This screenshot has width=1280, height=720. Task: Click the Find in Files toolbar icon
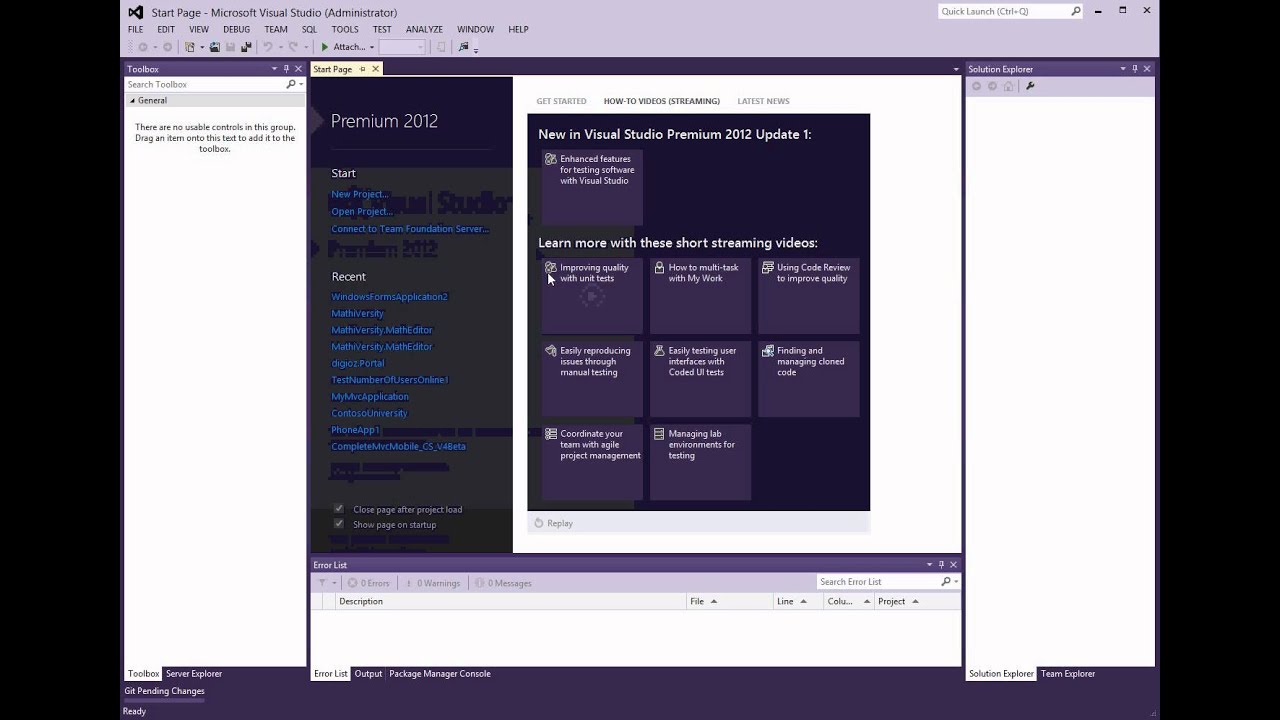463,47
